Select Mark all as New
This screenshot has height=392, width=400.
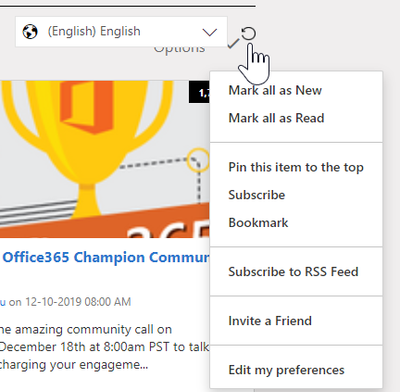[275, 90]
